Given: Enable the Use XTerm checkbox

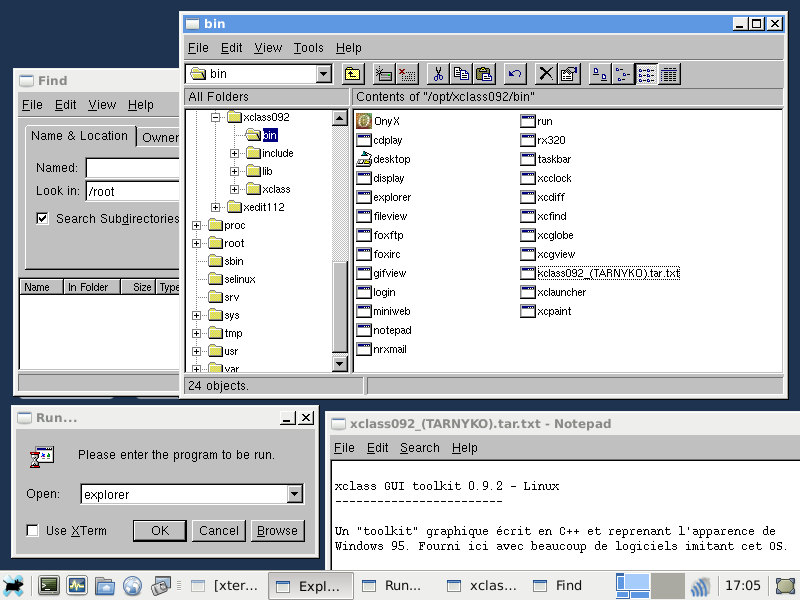Looking at the screenshot, I should 33,531.
